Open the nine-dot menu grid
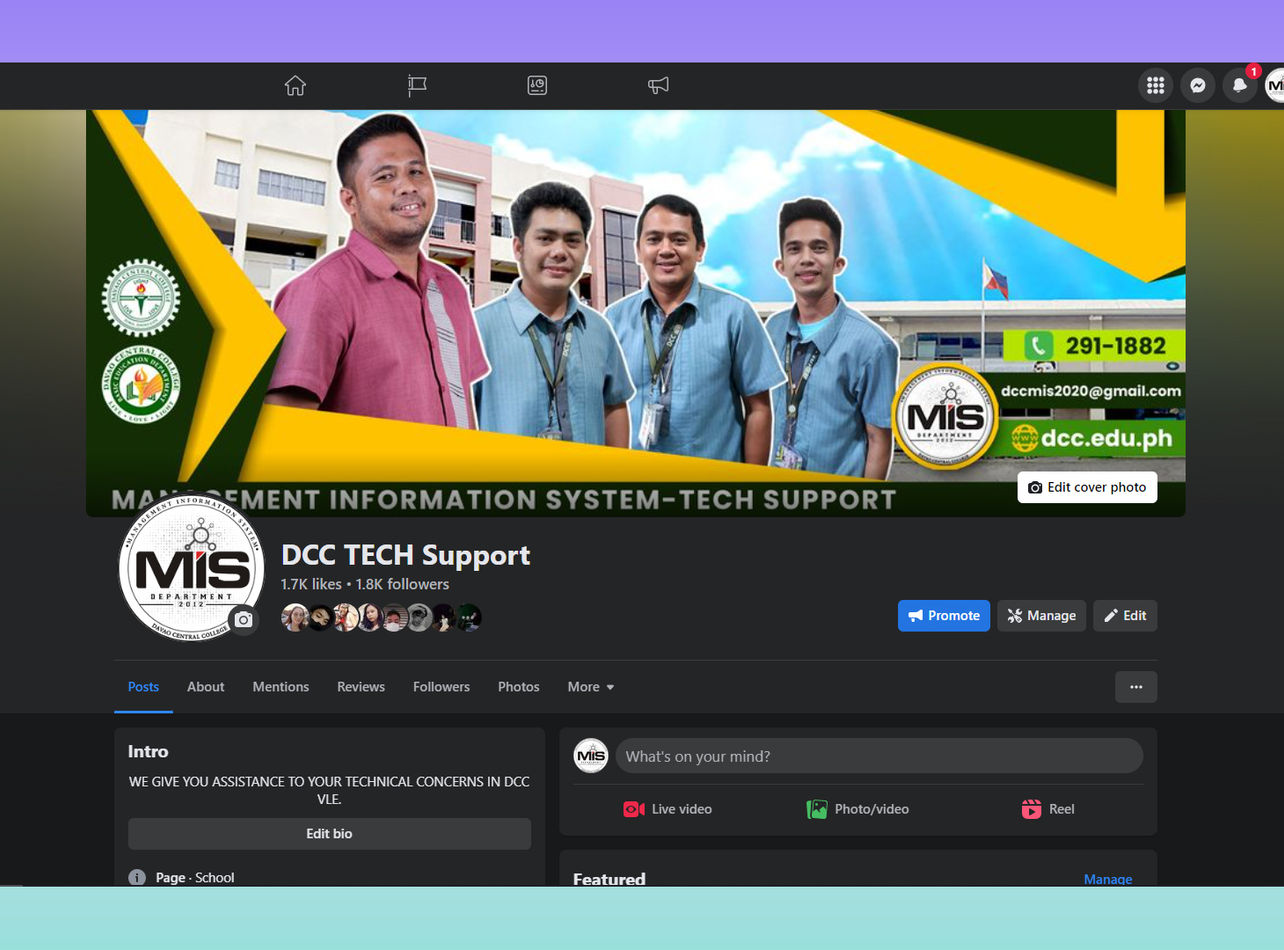Screen dimensions: 1284x950 [x=1155, y=86]
